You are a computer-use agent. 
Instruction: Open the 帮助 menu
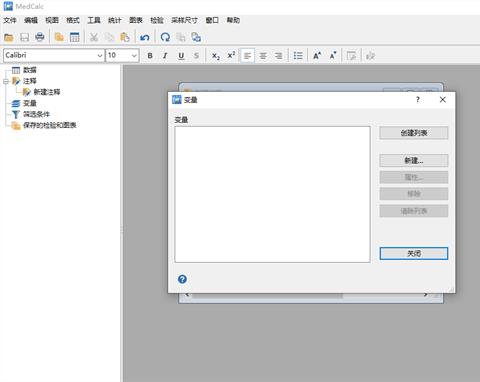pos(233,20)
